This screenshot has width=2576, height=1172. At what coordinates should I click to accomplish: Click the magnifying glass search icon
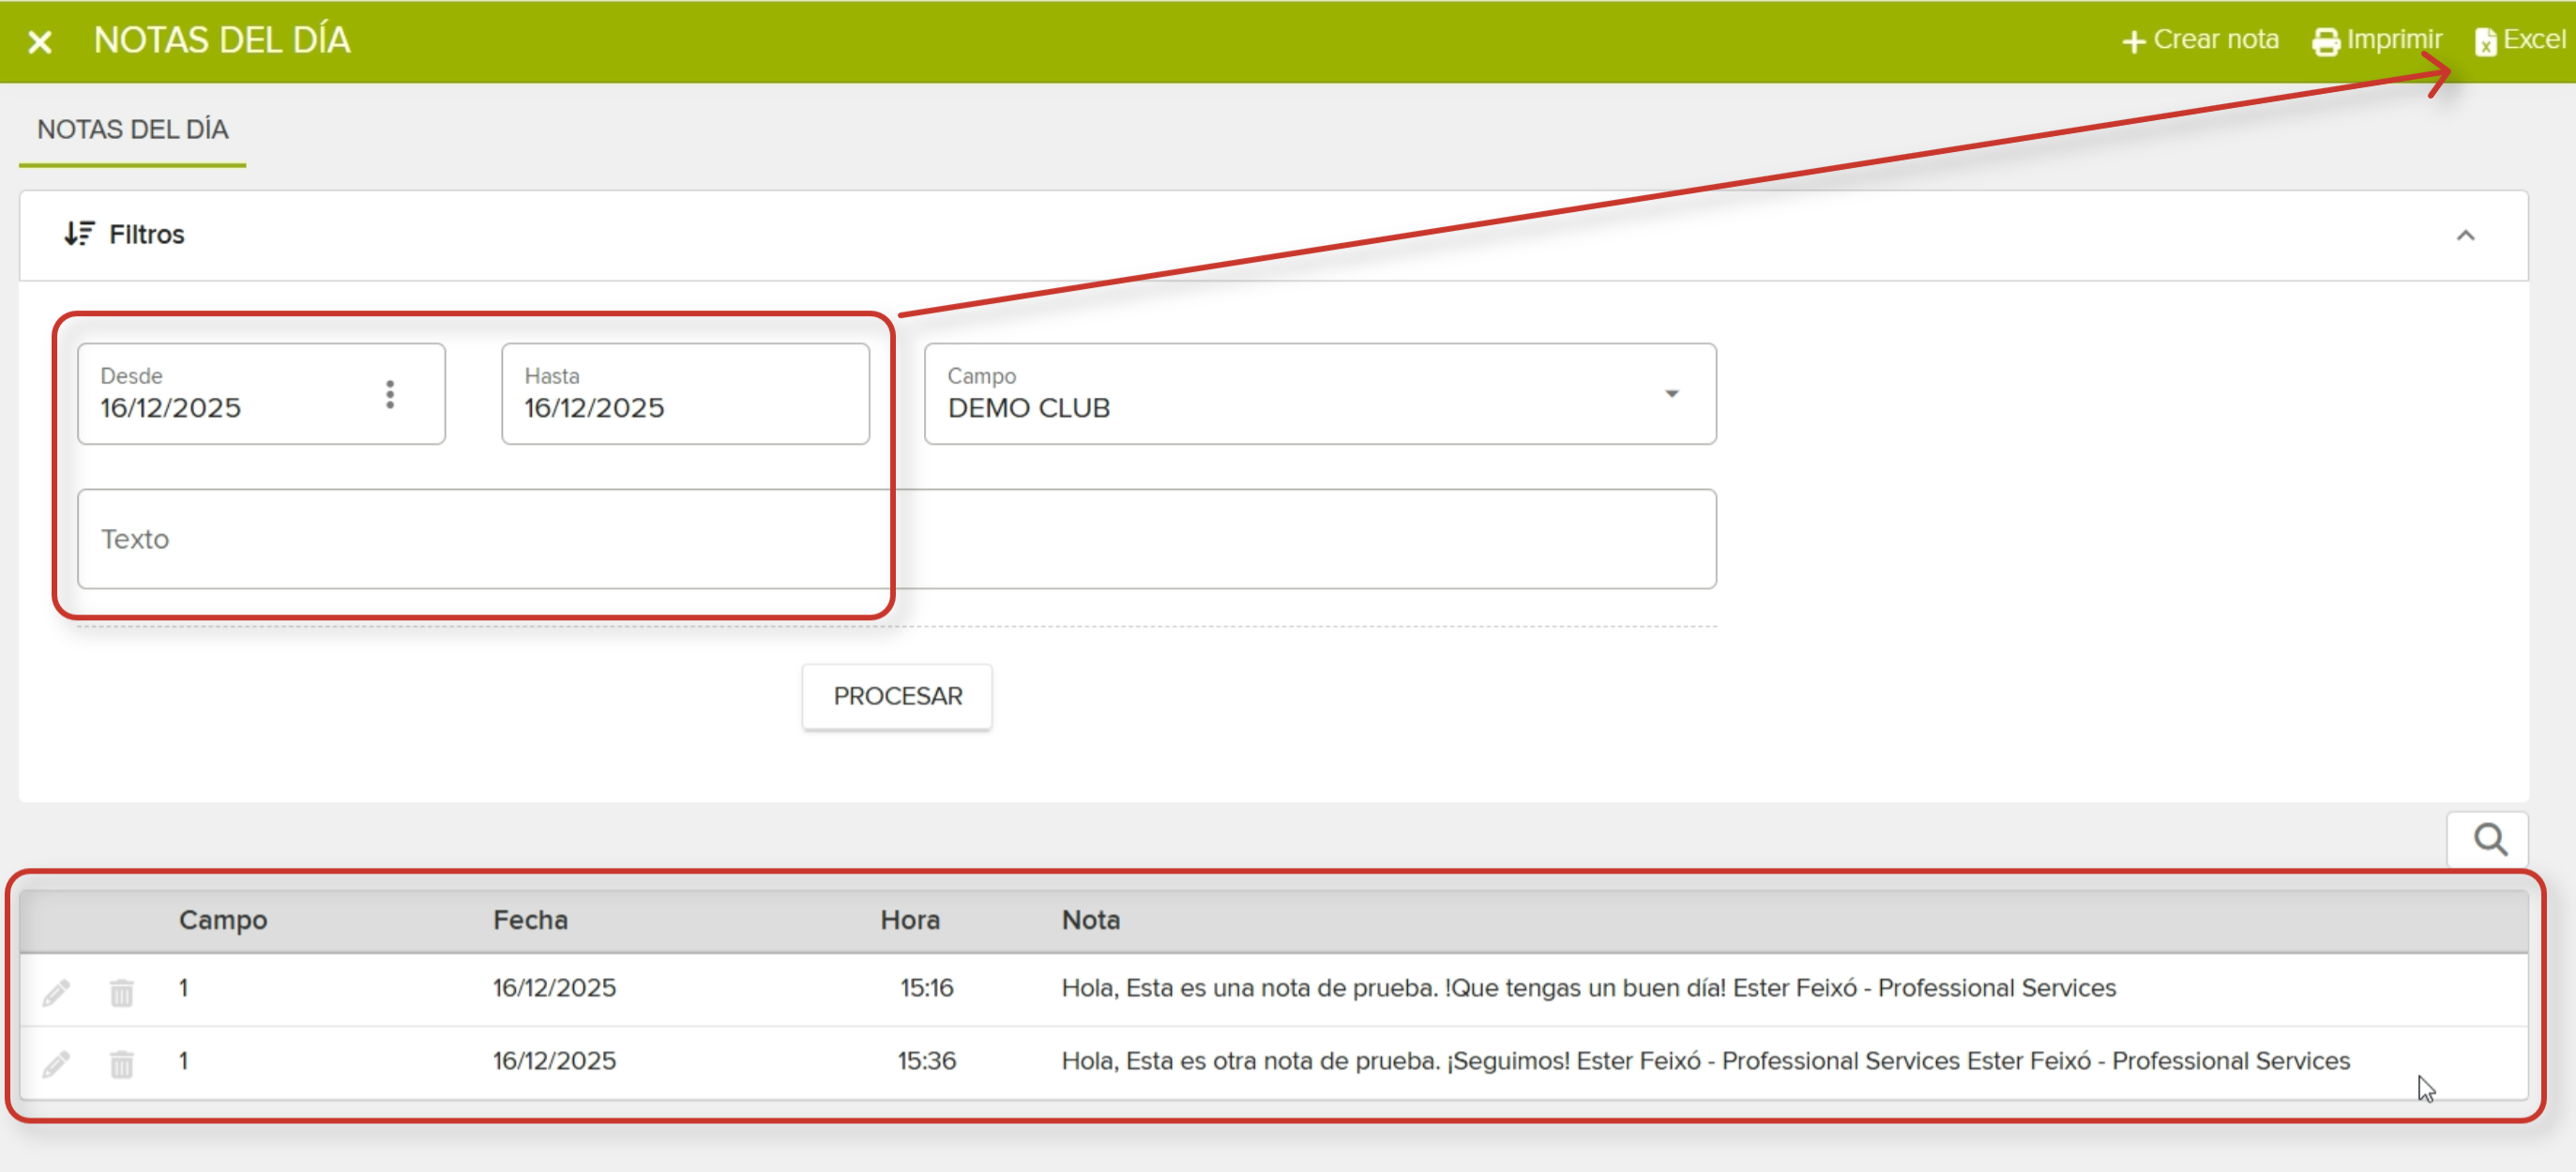point(2489,839)
